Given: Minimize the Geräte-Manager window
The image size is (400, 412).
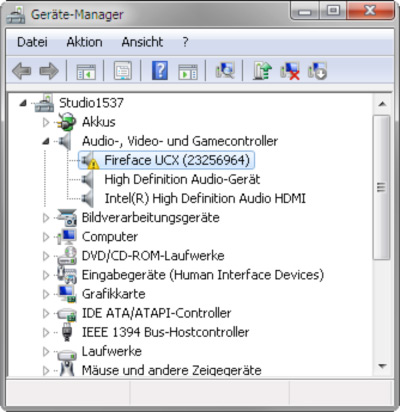Looking at the screenshot, I should 305,11.
